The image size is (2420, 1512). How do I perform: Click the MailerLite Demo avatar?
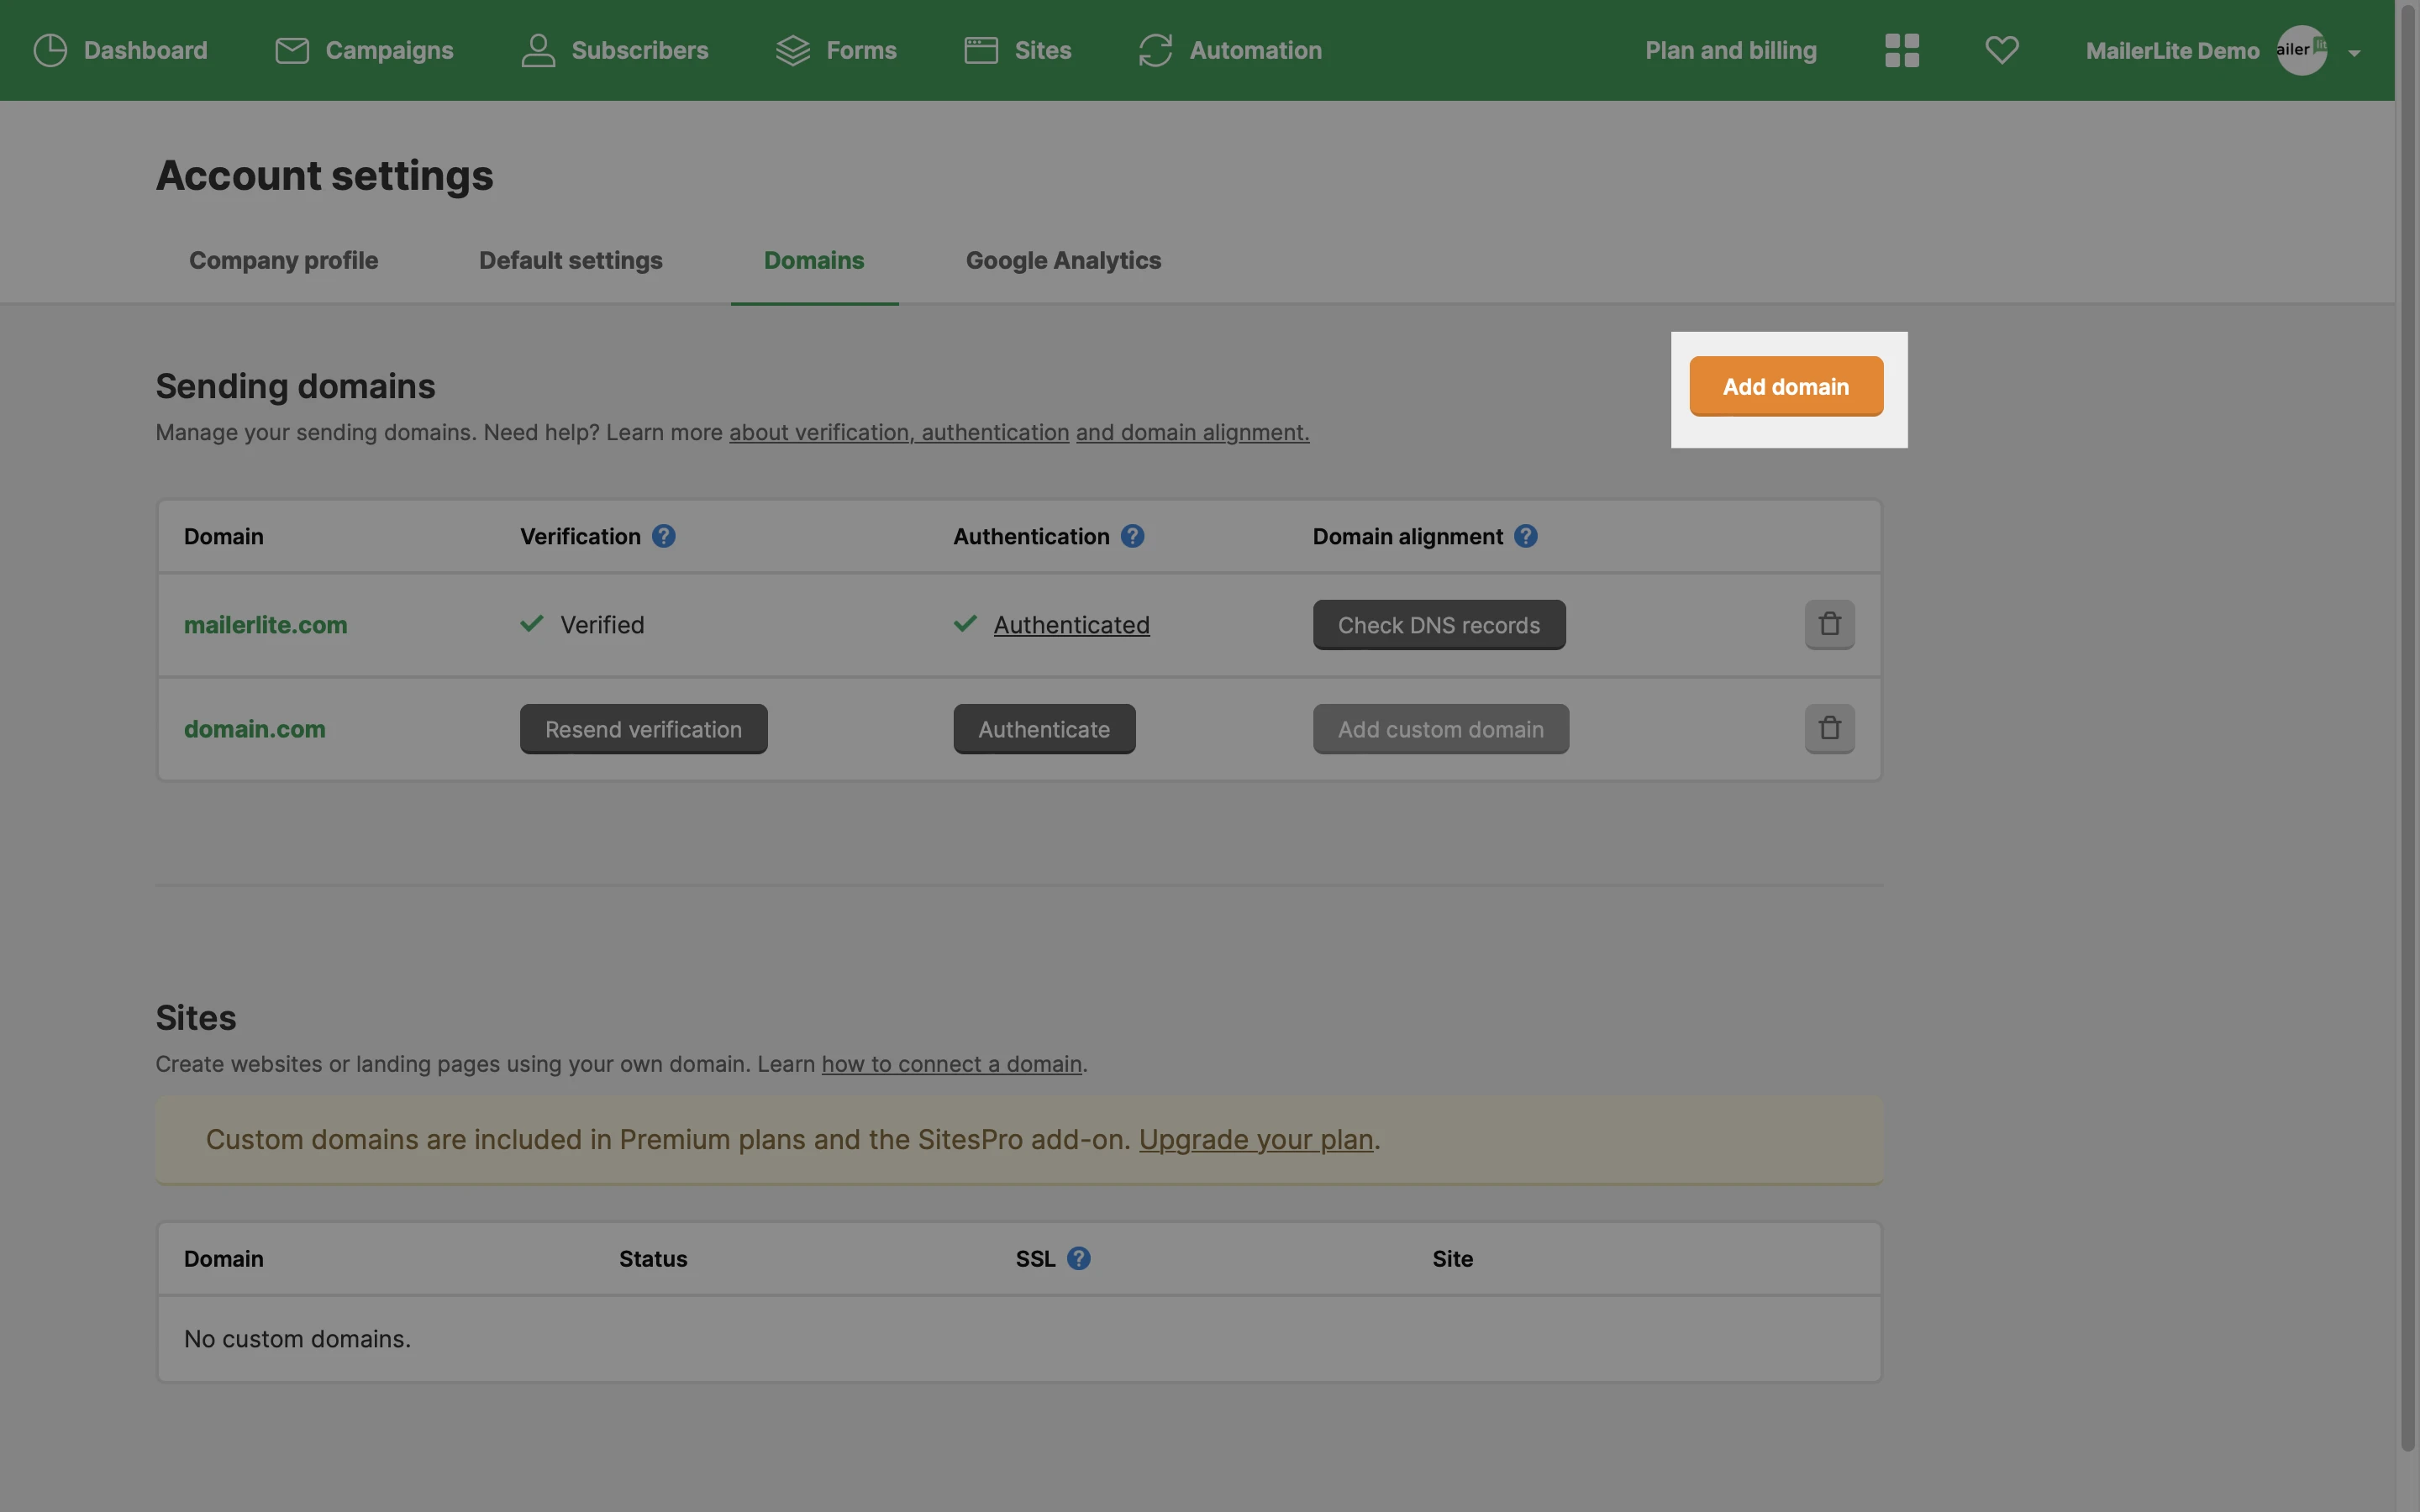[x=2301, y=50]
